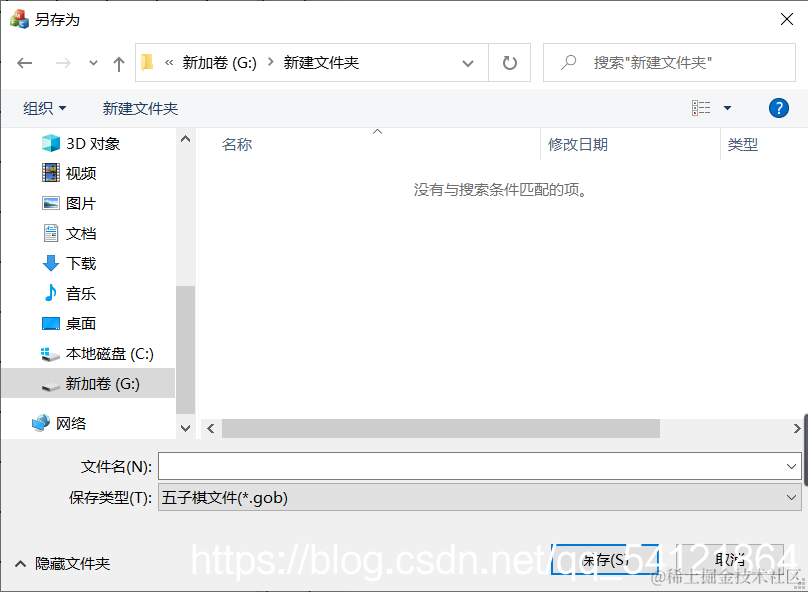This screenshot has width=808, height=592.
Task: Go up one folder level
Action: pos(119,63)
